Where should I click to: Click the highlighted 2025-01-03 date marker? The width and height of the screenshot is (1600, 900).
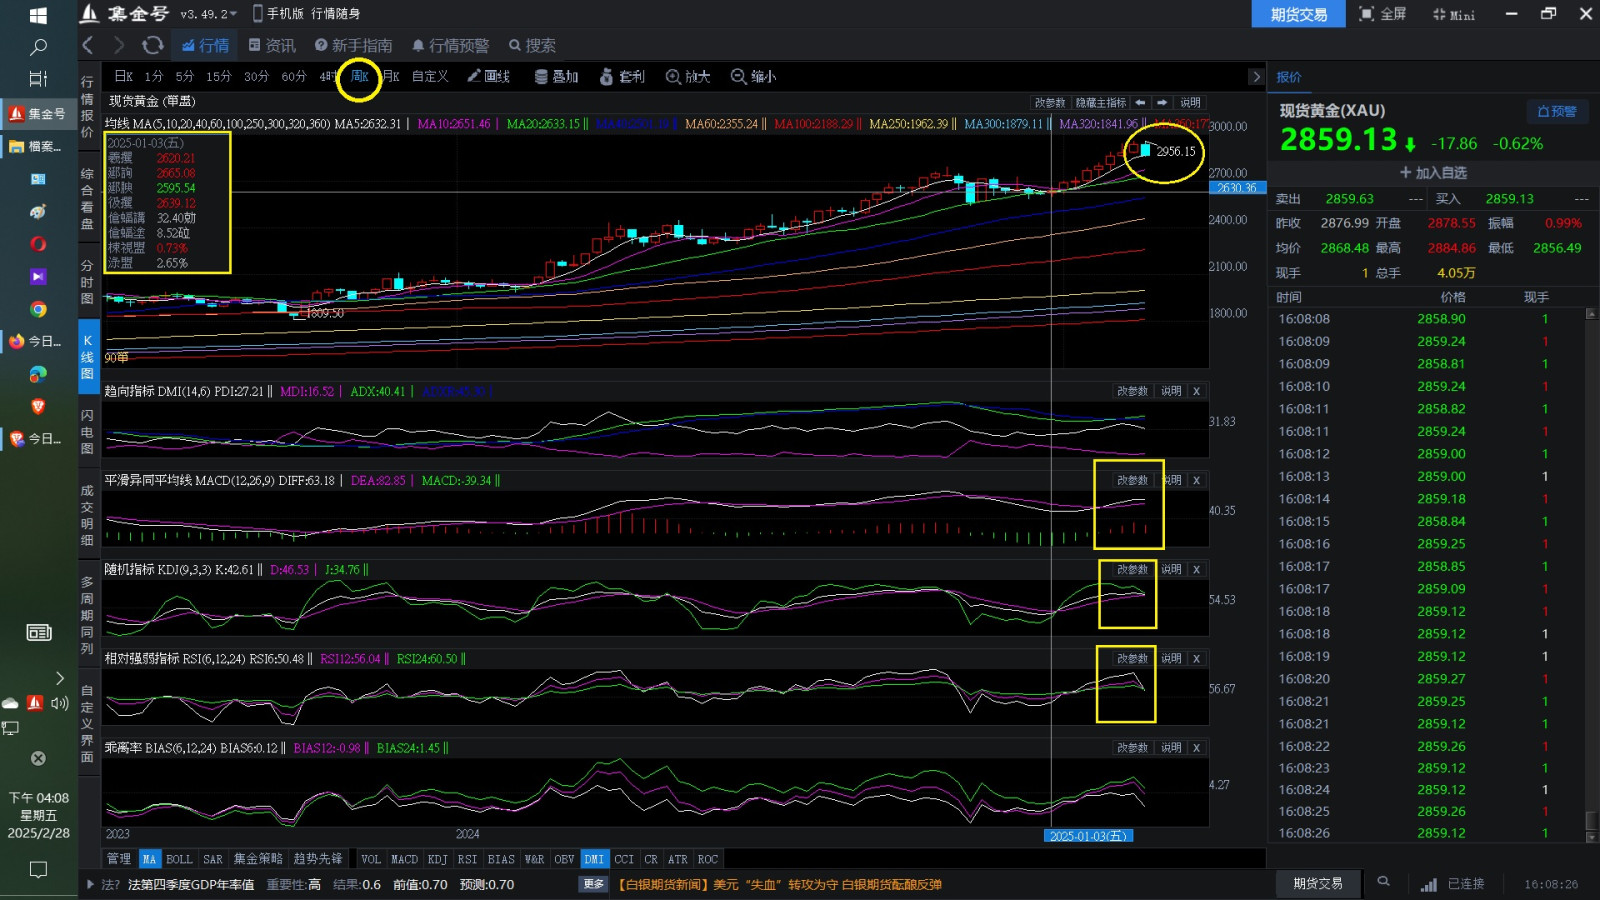[1088, 836]
